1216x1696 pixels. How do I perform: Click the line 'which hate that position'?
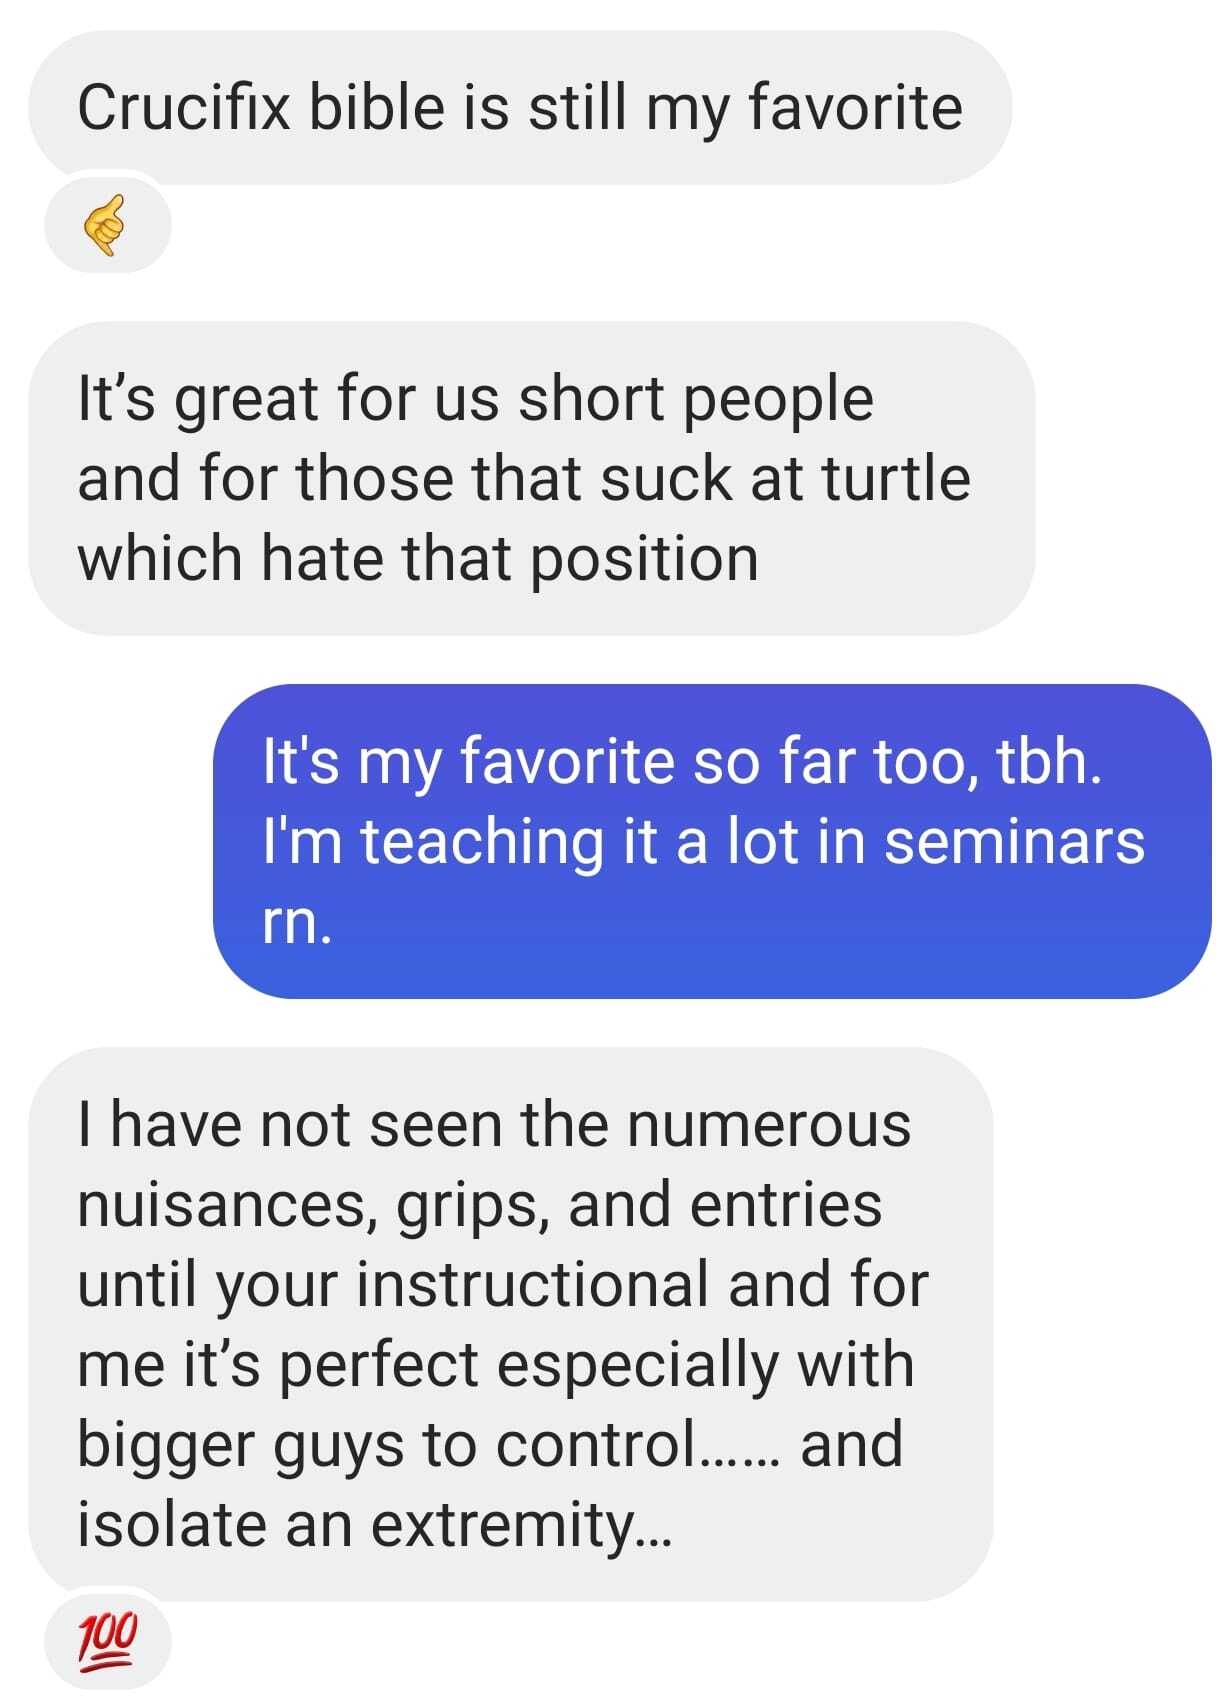(x=418, y=558)
